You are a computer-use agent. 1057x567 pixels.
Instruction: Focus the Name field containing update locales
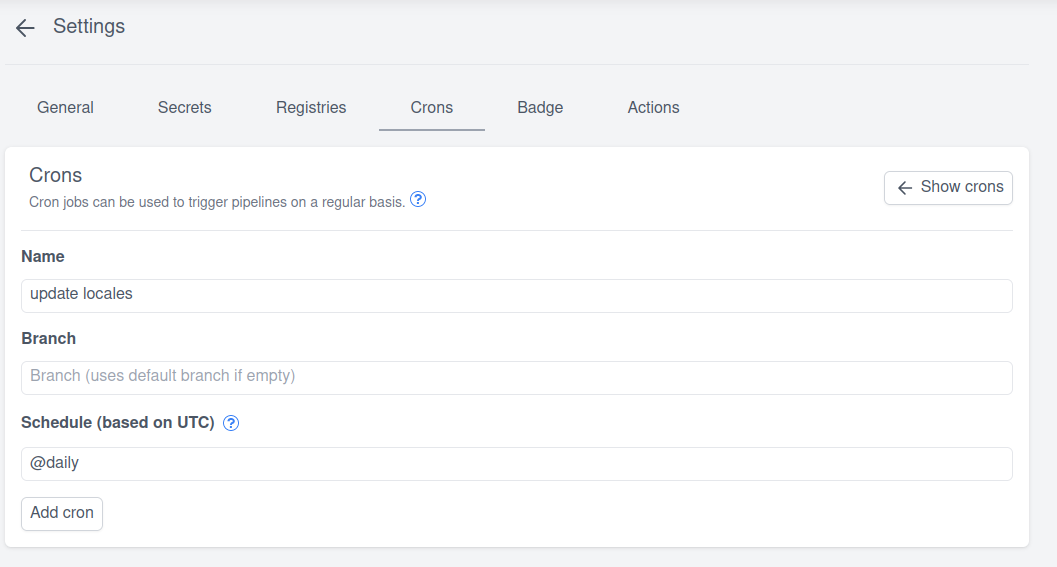[x=516, y=295]
